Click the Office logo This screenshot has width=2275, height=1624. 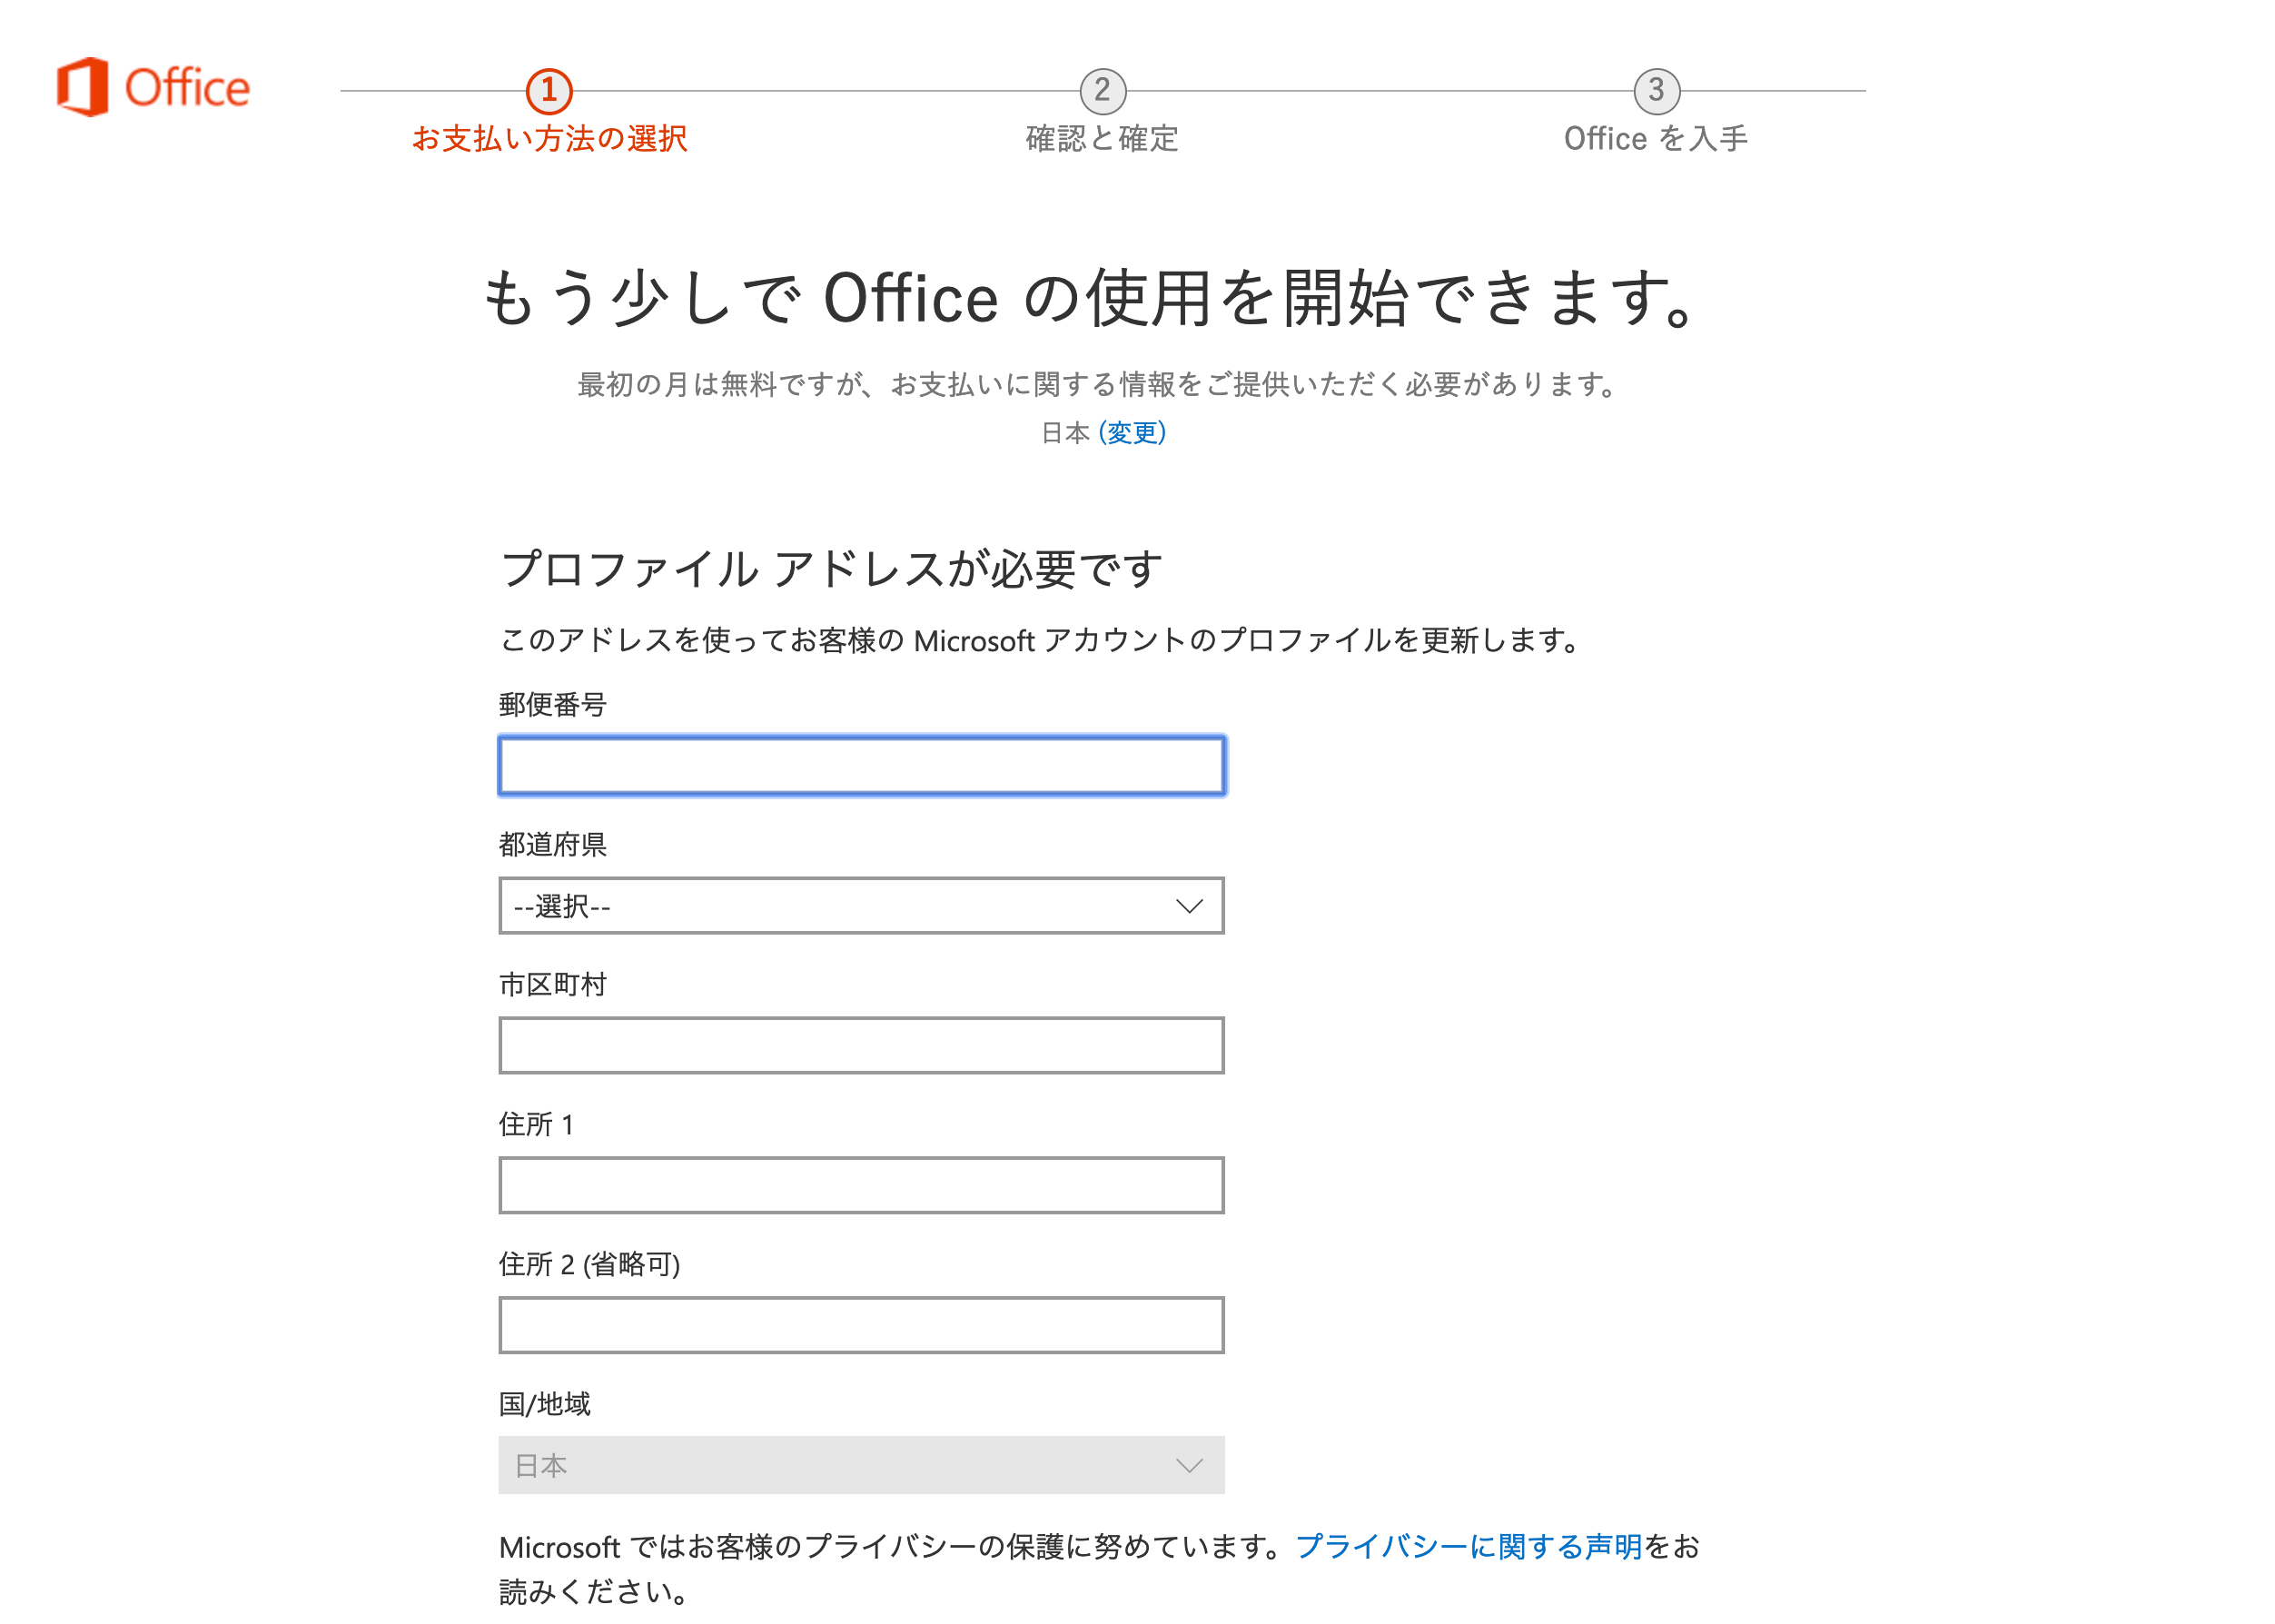153,87
